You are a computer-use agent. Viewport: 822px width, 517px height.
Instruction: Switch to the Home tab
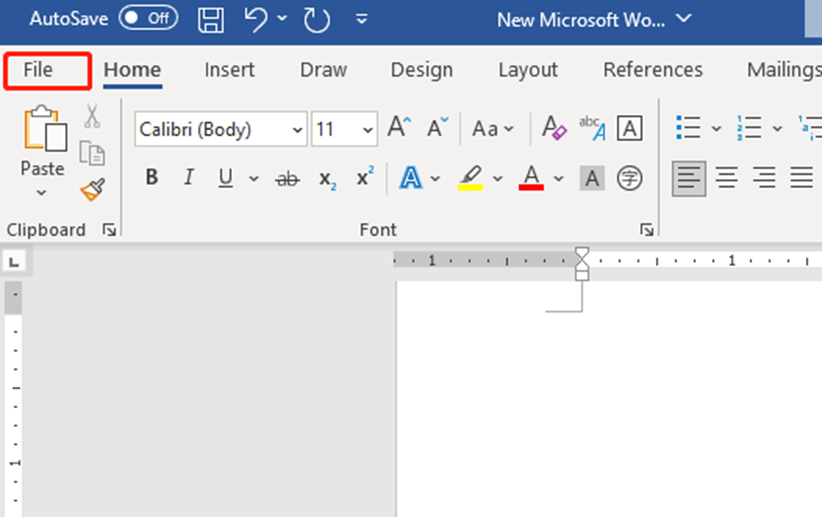point(132,70)
